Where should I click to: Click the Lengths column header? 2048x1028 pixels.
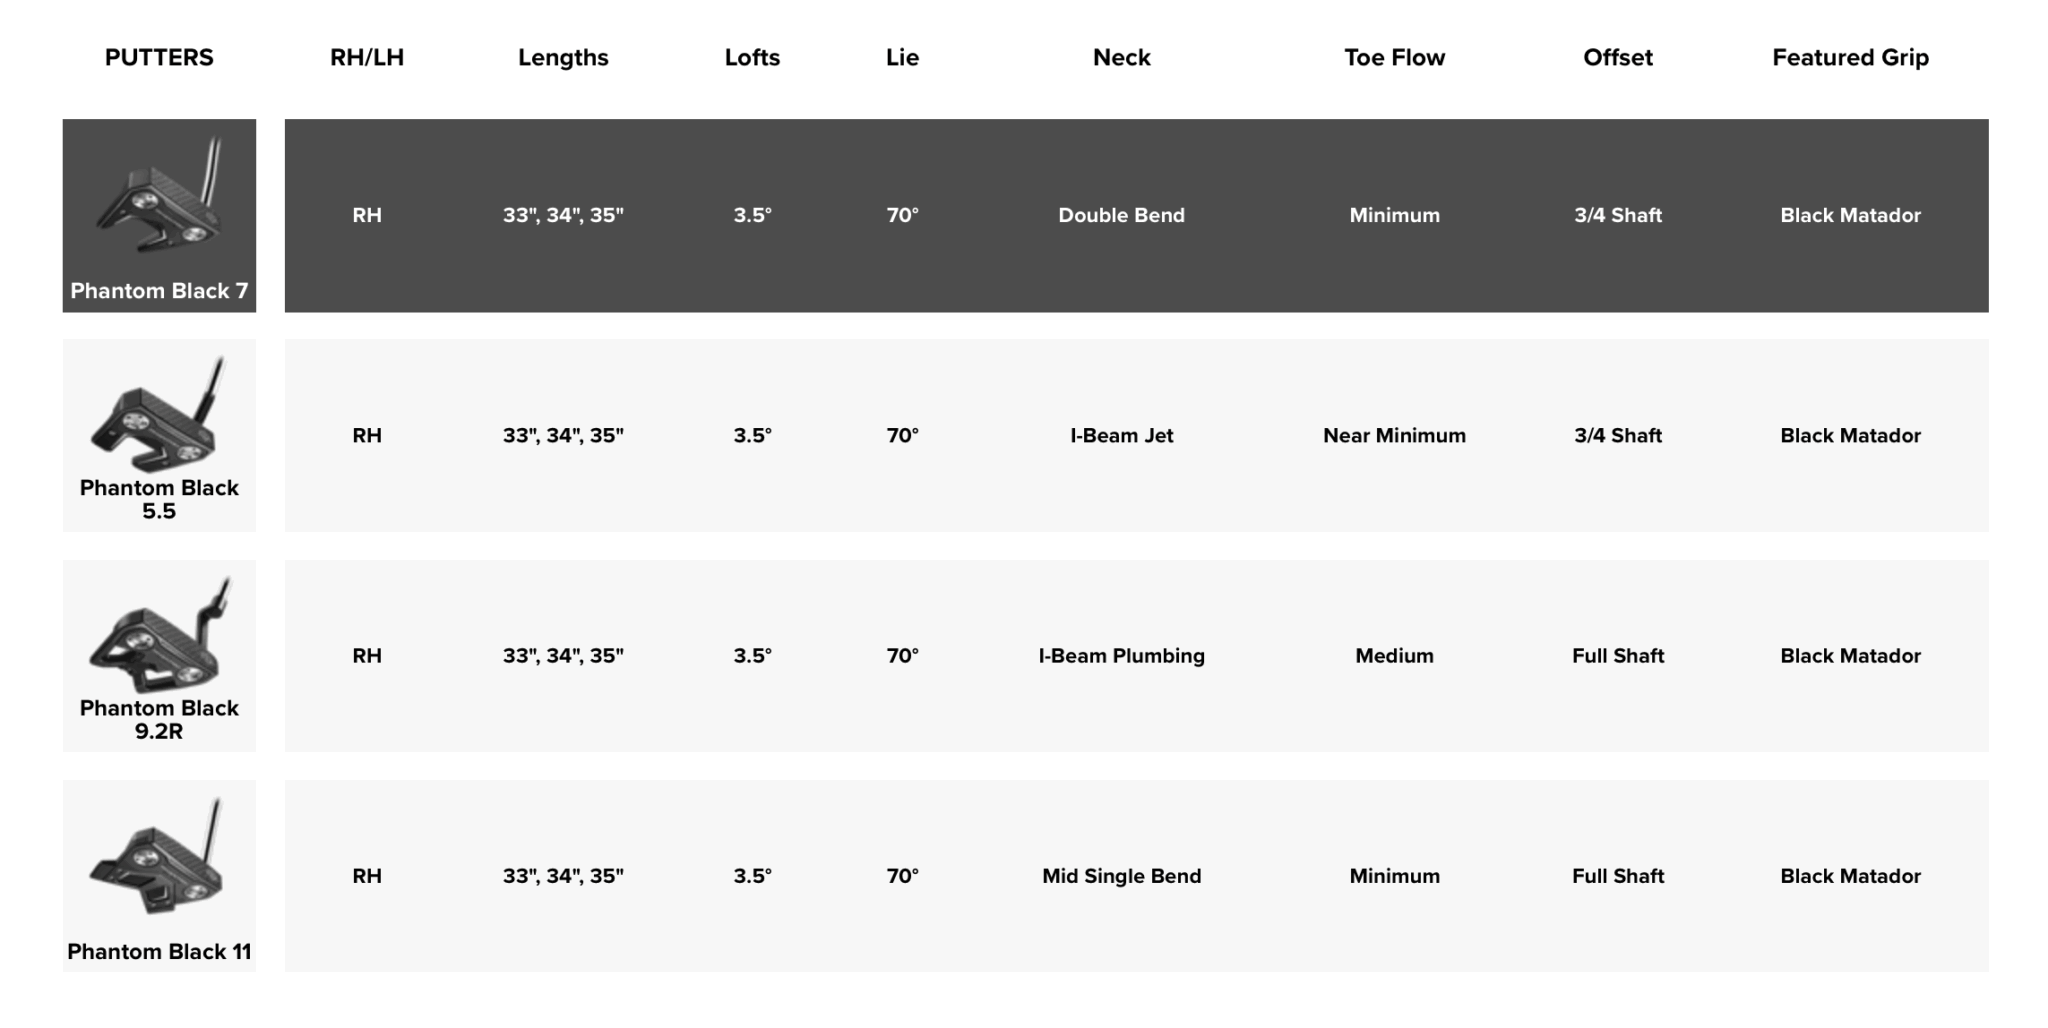click(563, 58)
